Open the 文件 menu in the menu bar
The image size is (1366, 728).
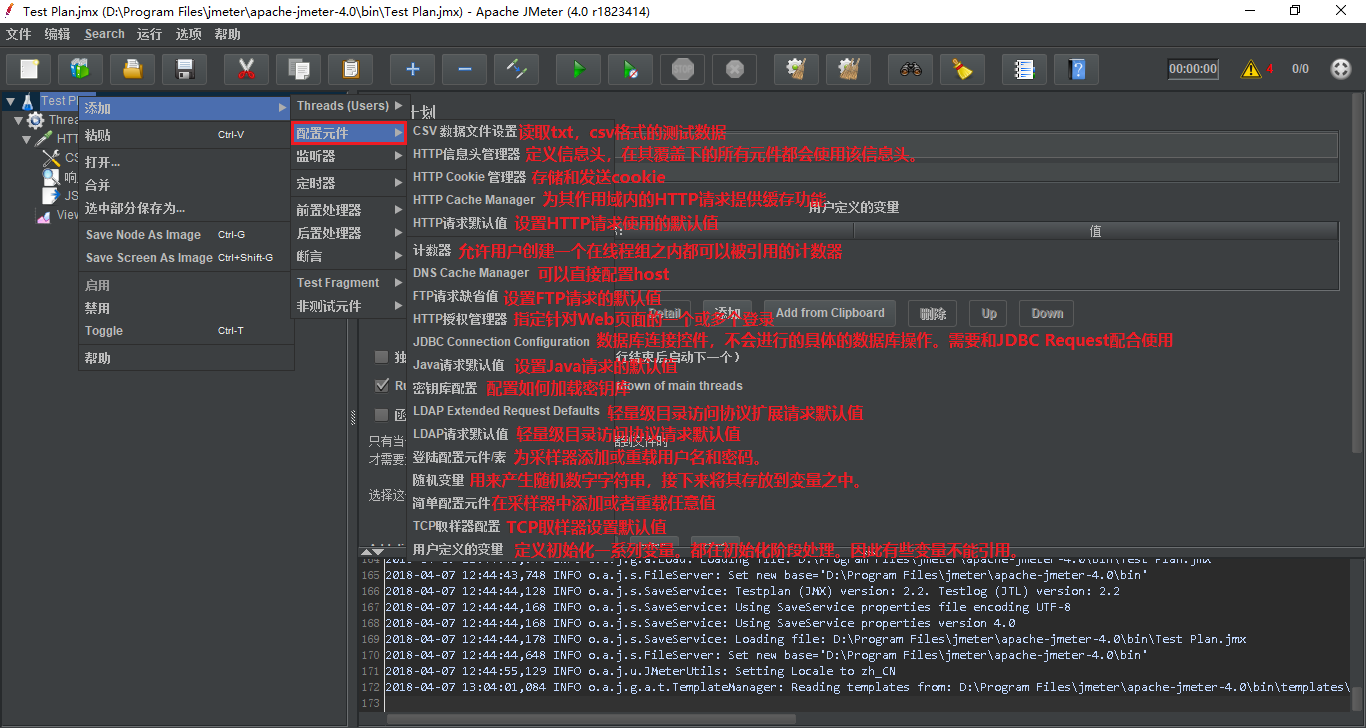pyautogui.click(x=19, y=34)
